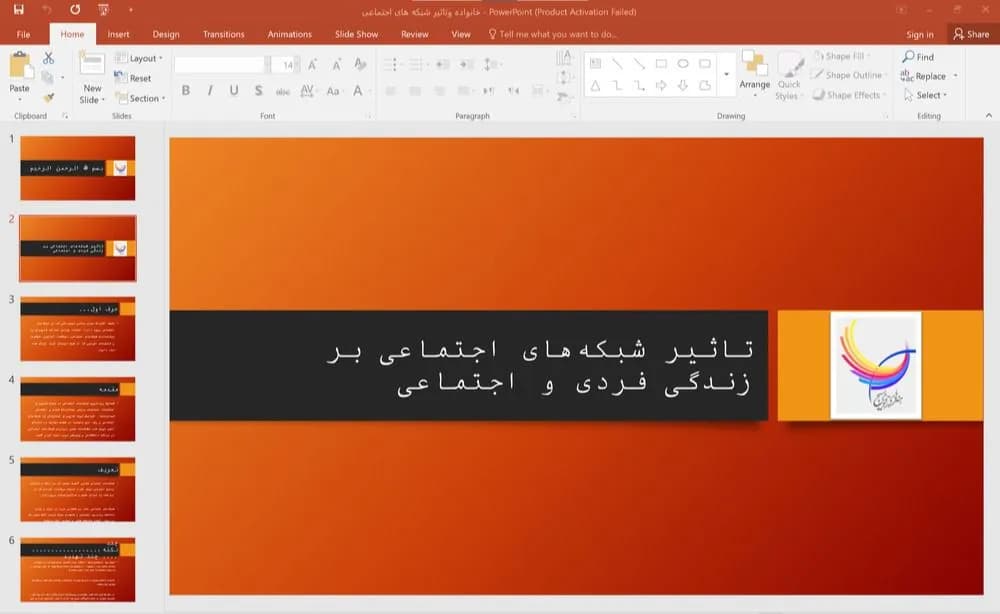This screenshot has height=614, width=1000.
Task: Toggle Center paragraph alignment
Action: coord(415,91)
